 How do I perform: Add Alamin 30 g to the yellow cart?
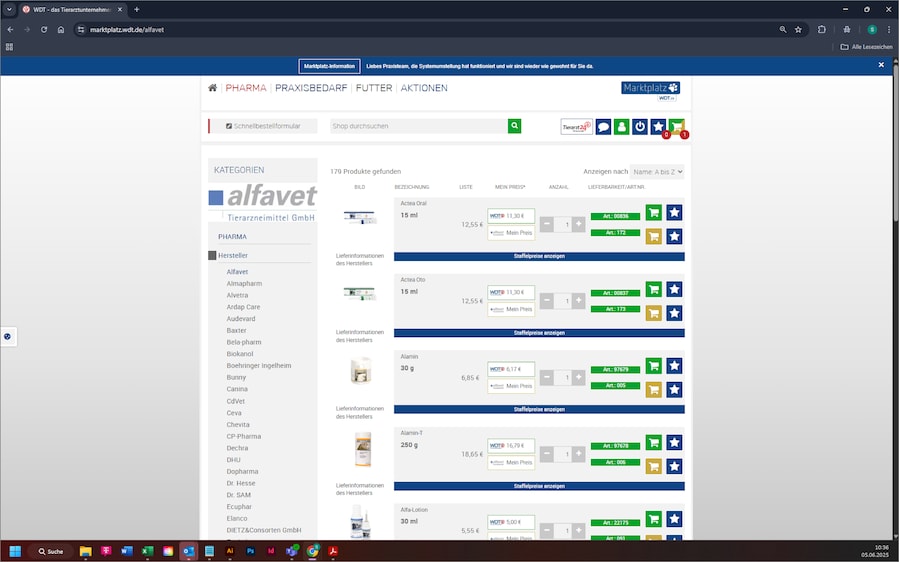(654, 390)
